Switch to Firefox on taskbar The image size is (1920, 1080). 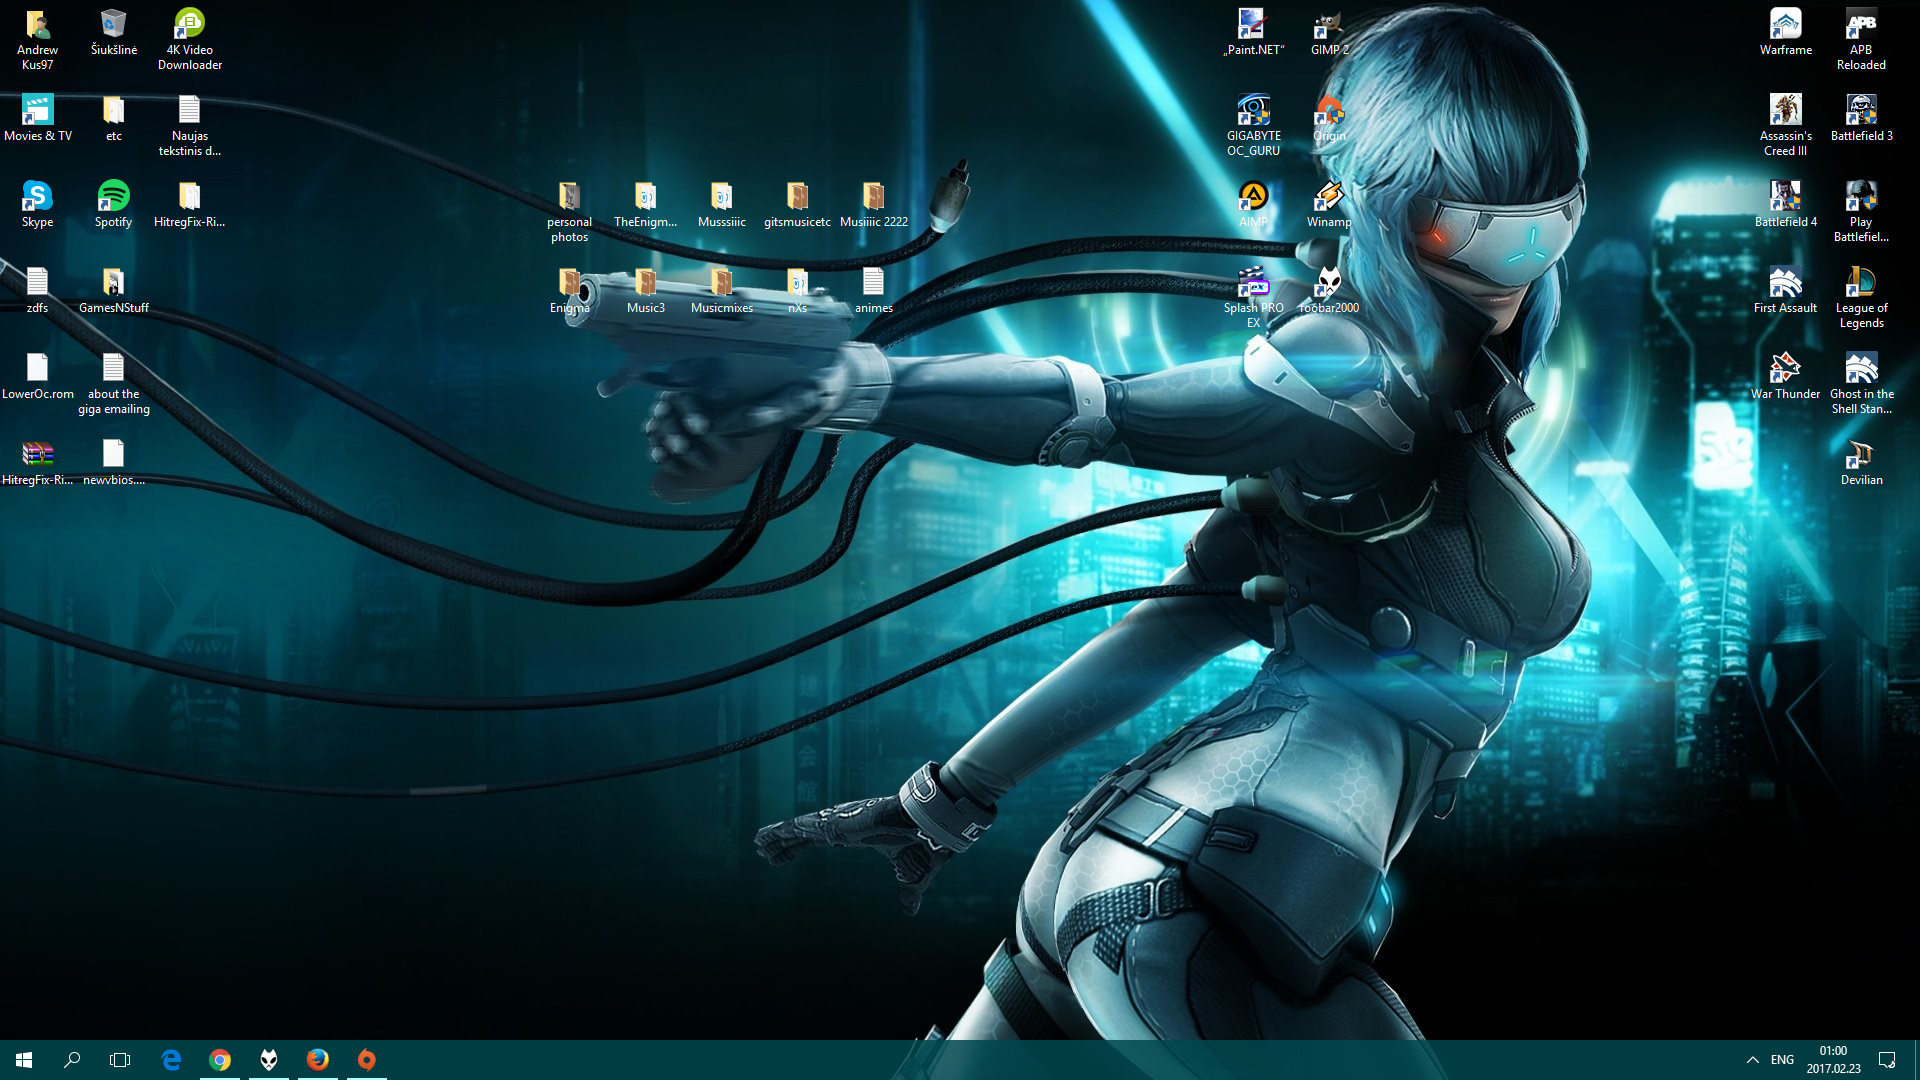click(x=318, y=1060)
